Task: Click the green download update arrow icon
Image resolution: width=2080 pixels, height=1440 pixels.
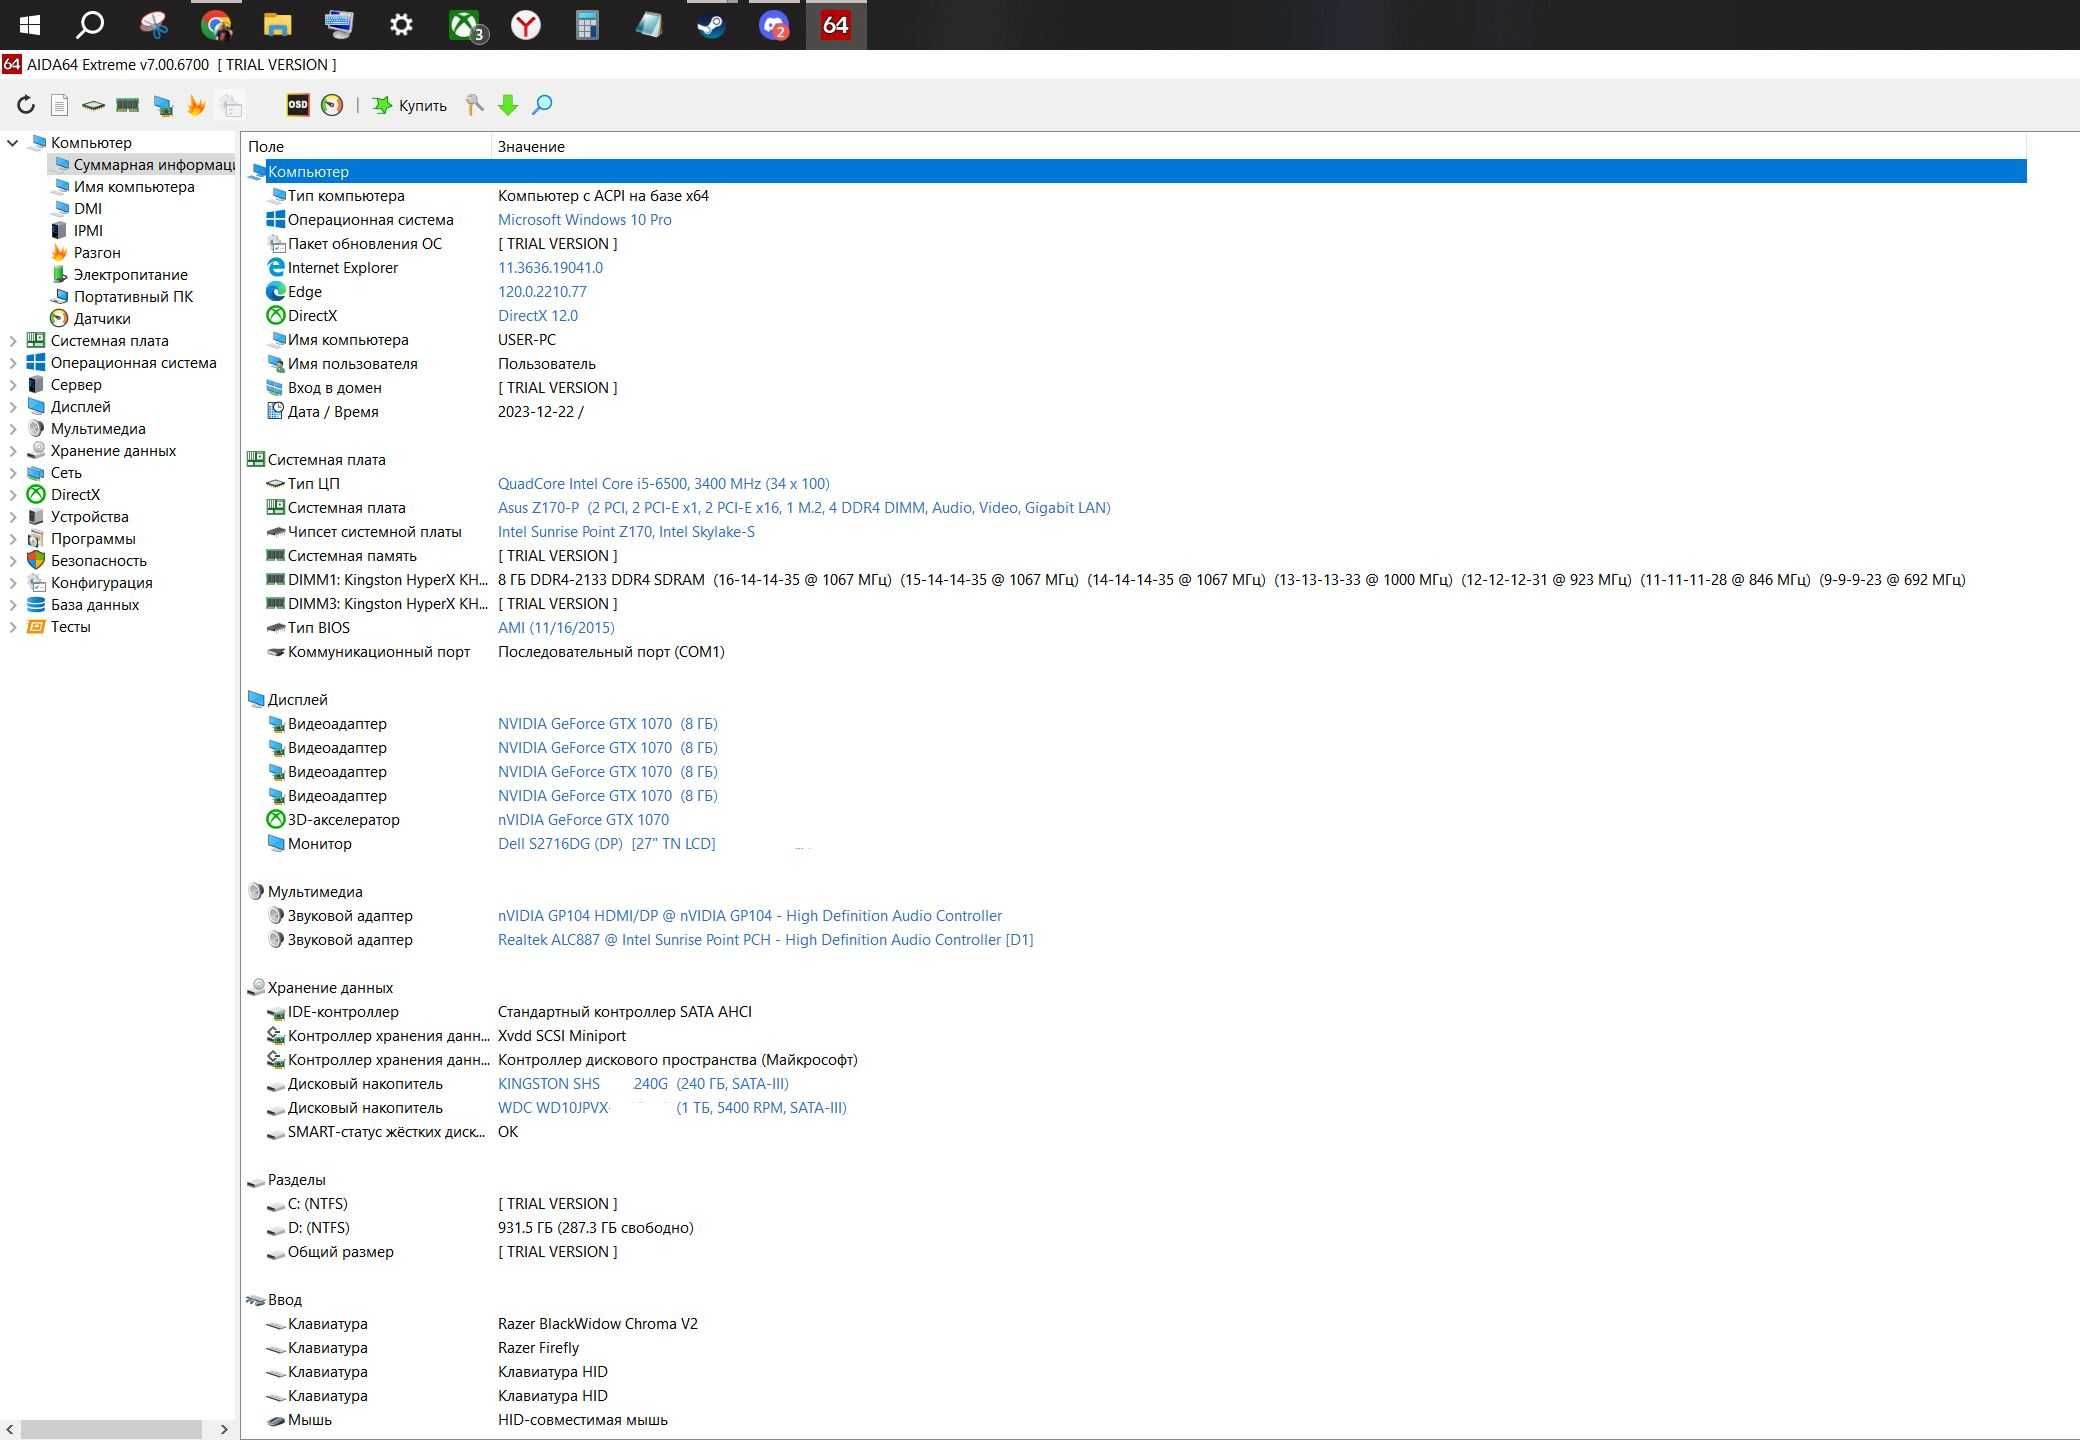Action: pyautogui.click(x=508, y=105)
